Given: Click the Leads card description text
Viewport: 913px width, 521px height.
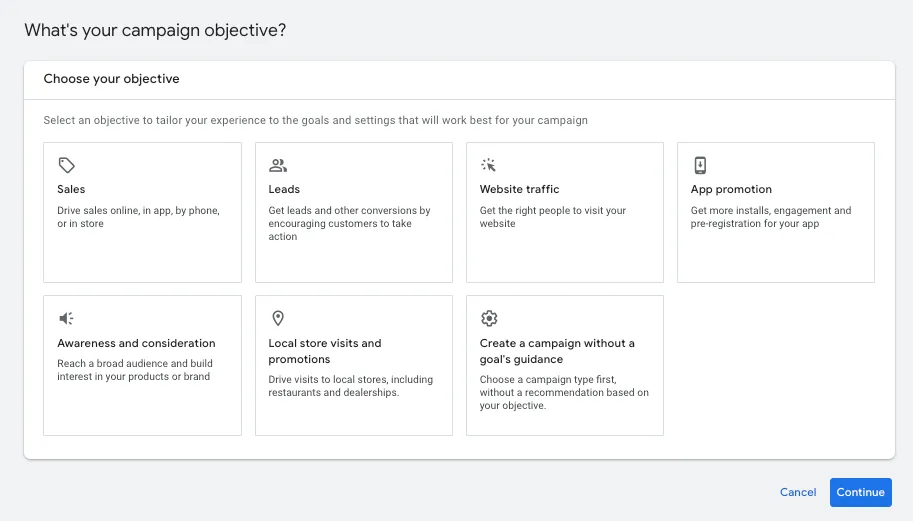Looking at the screenshot, I should coord(349,224).
